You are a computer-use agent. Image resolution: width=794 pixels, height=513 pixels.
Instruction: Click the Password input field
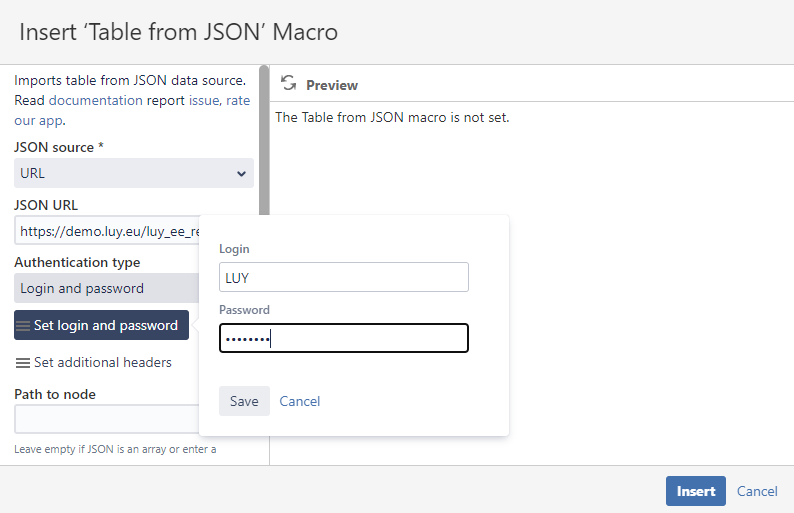[343, 338]
